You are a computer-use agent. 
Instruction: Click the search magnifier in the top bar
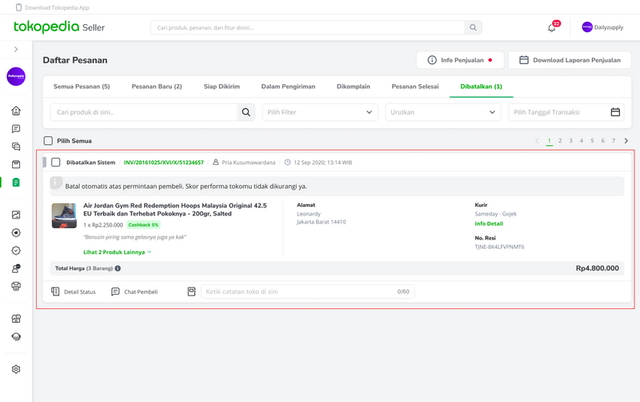(473, 28)
